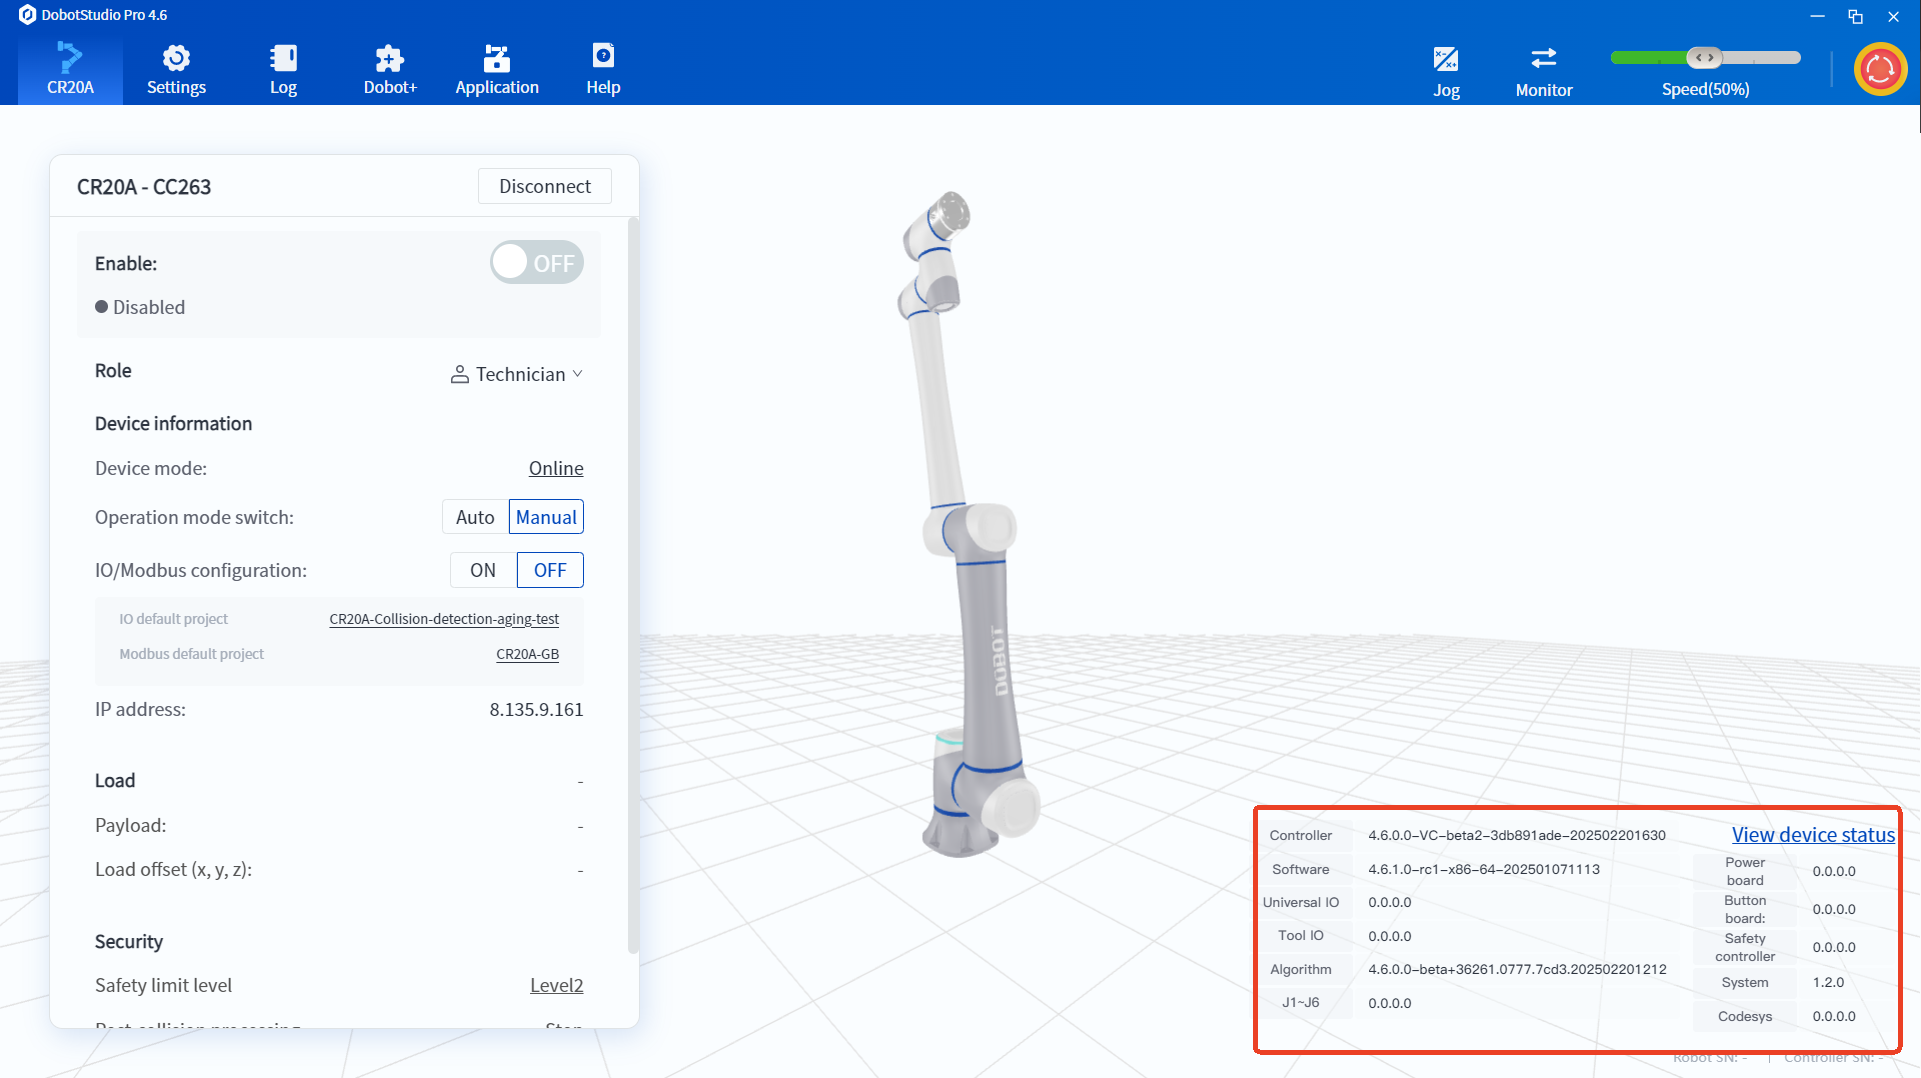The image size is (1921, 1078).
Task: Open IO default project selection
Action: [x=444, y=619]
